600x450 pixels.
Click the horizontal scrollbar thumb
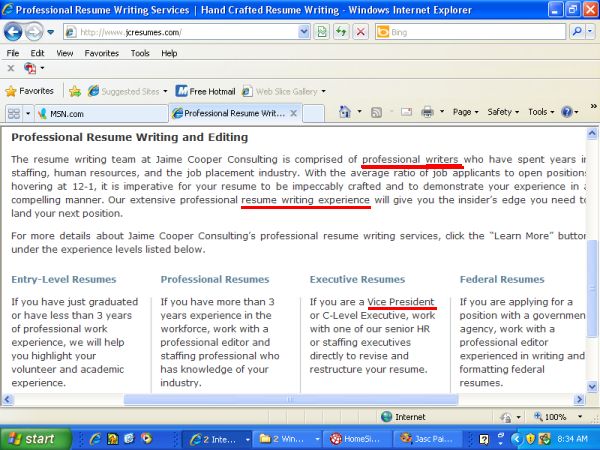point(291,399)
